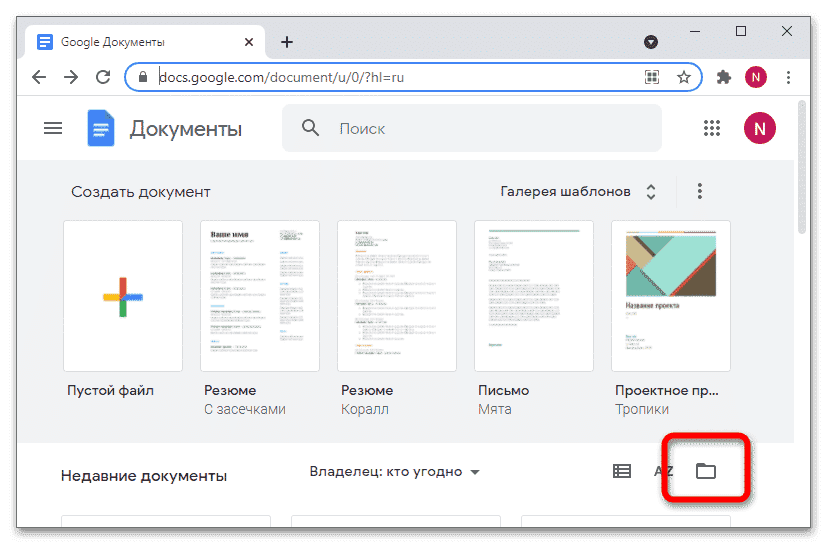Expand the Галерея шаблонов template gallery
The height and width of the screenshot is (544, 827).
[x=579, y=191]
